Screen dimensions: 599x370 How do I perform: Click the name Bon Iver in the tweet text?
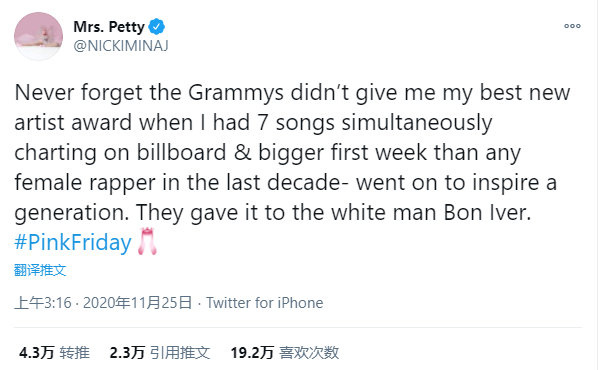pos(487,212)
